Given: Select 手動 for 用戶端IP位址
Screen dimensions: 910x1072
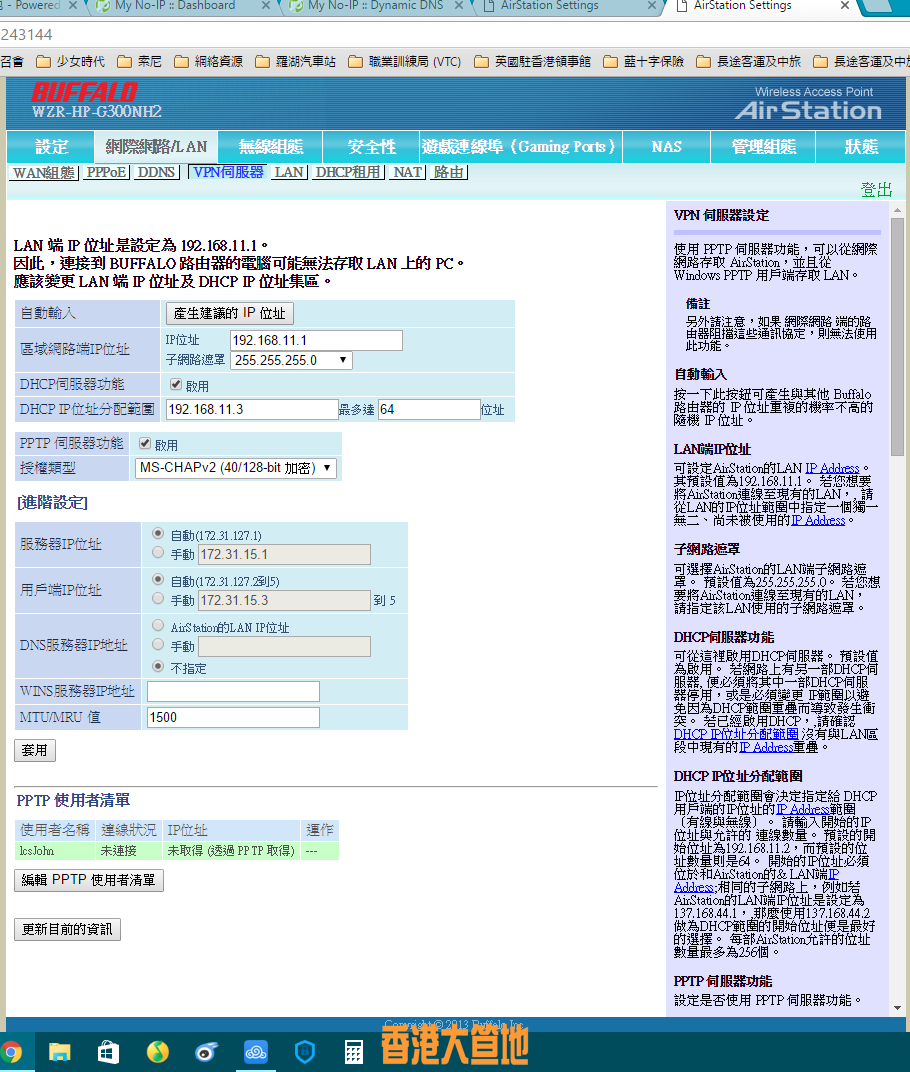Looking at the screenshot, I should pyautogui.click(x=158, y=599).
